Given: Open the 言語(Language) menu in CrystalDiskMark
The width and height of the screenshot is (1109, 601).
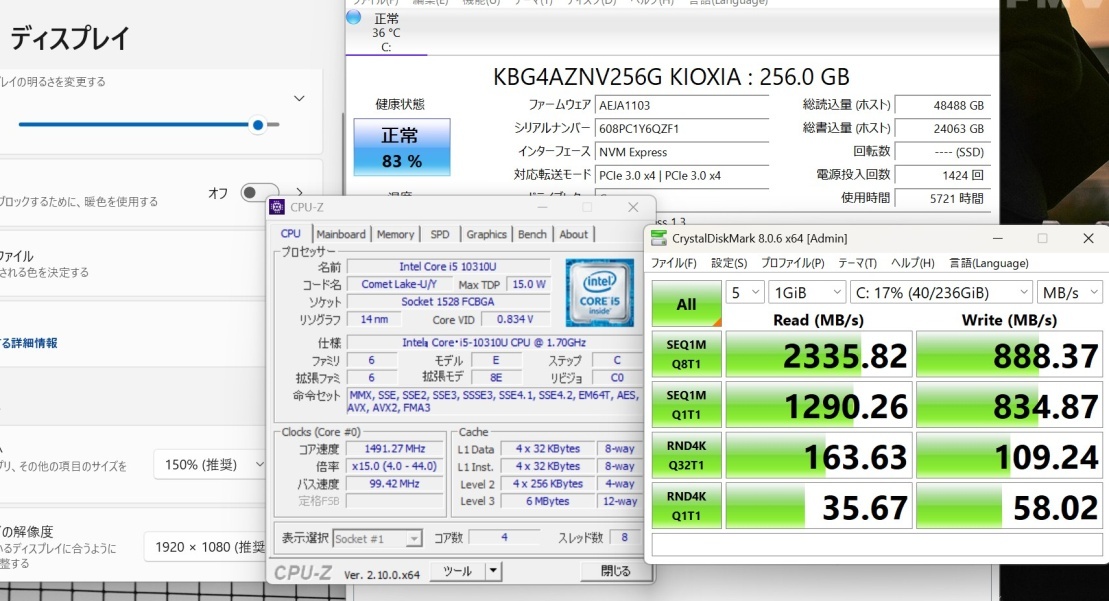Looking at the screenshot, I should pos(989,263).
